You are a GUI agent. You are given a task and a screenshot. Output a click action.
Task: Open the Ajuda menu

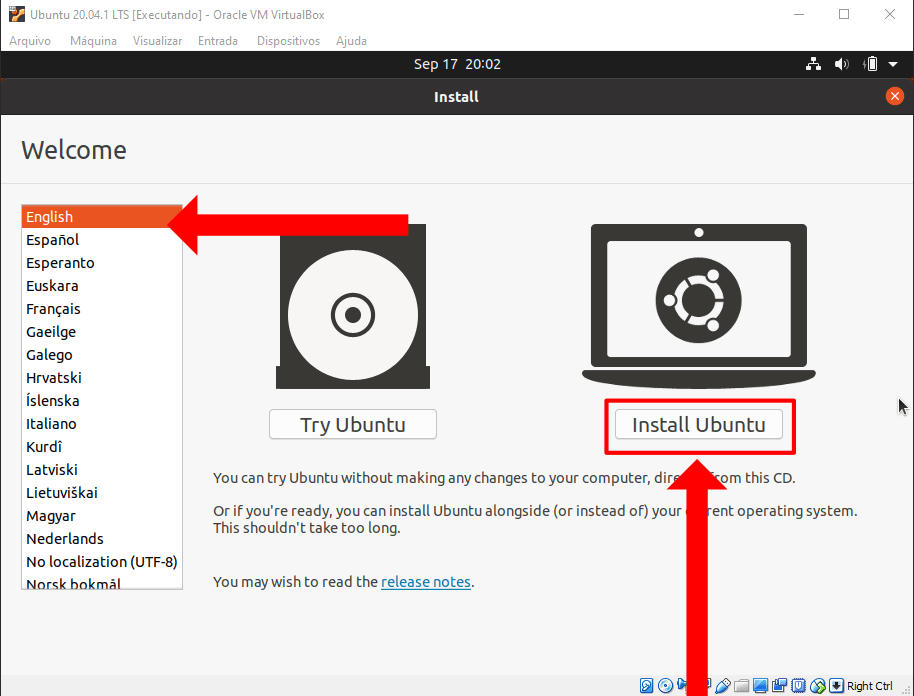coord(351,41)
